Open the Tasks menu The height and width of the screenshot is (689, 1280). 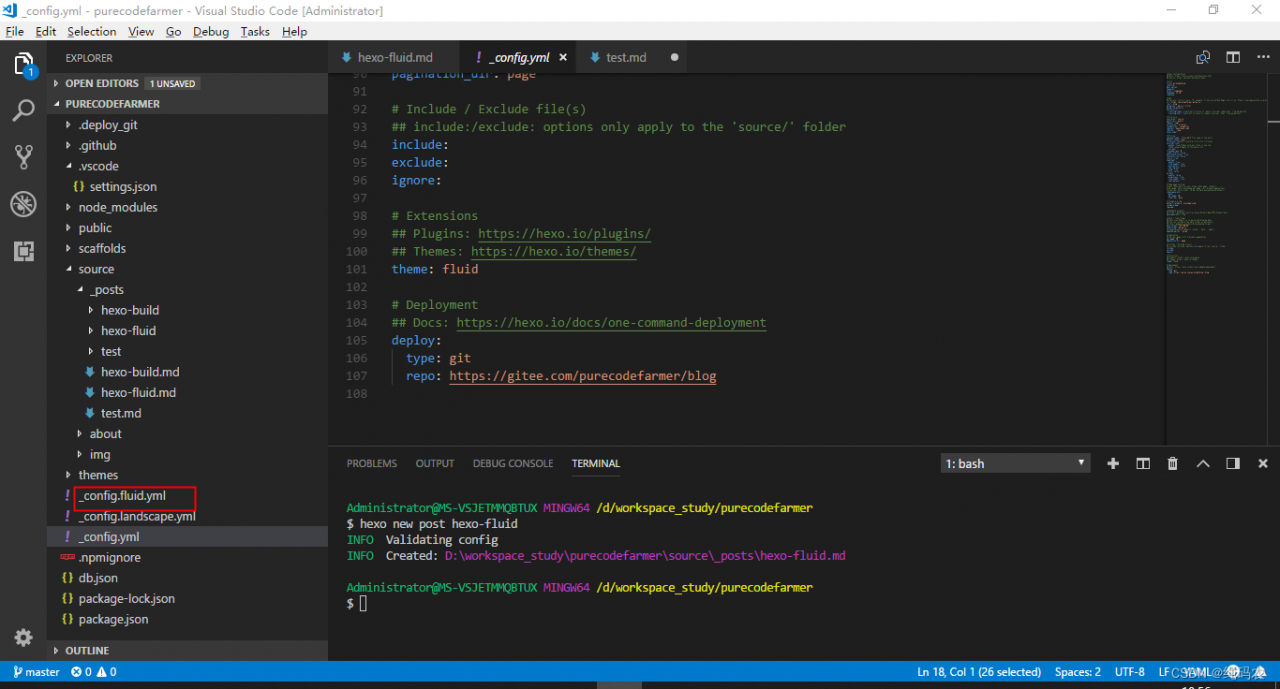(x=255, y=32)
